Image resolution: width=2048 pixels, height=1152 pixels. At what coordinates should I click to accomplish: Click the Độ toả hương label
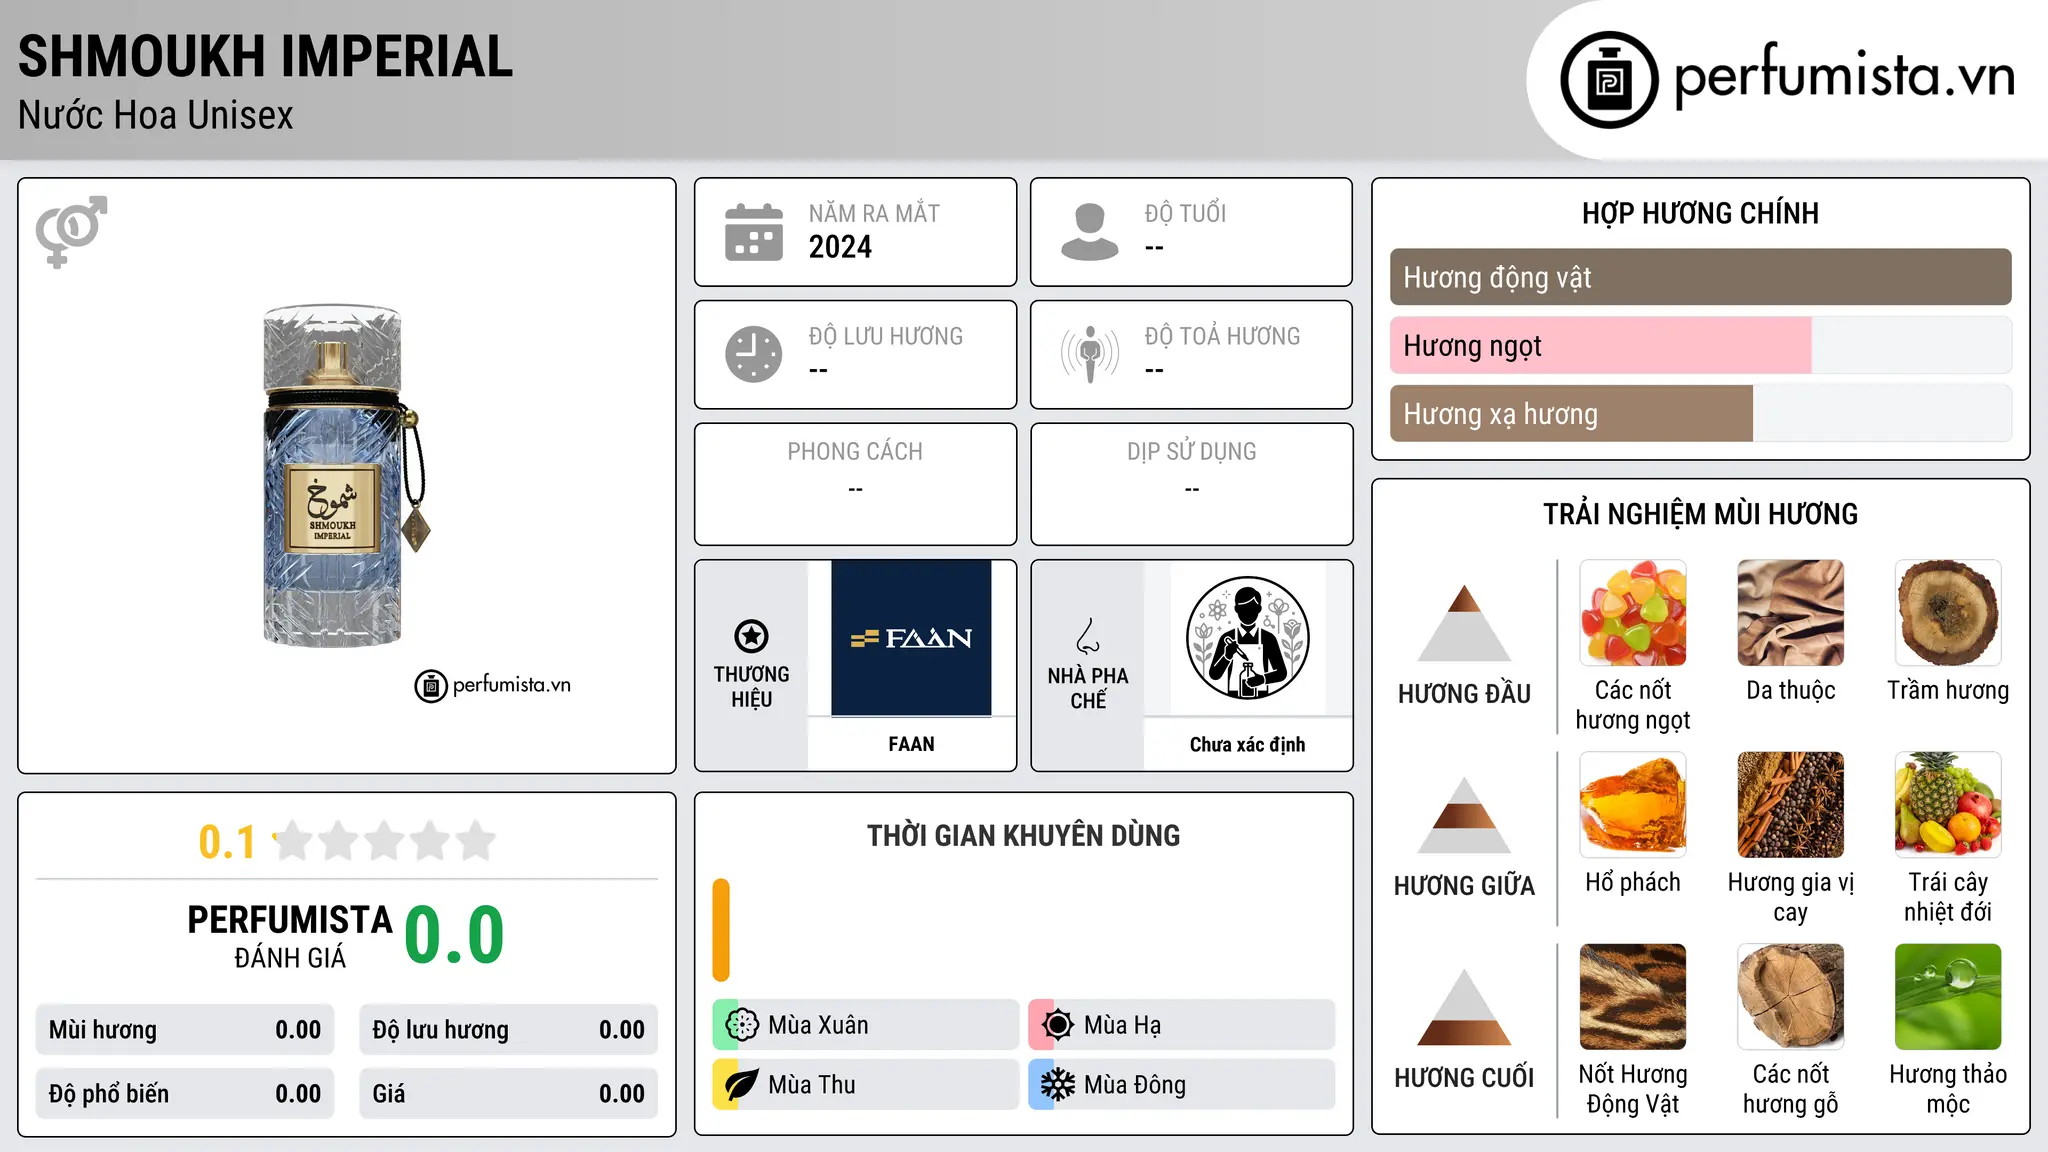pos(1222,336)
